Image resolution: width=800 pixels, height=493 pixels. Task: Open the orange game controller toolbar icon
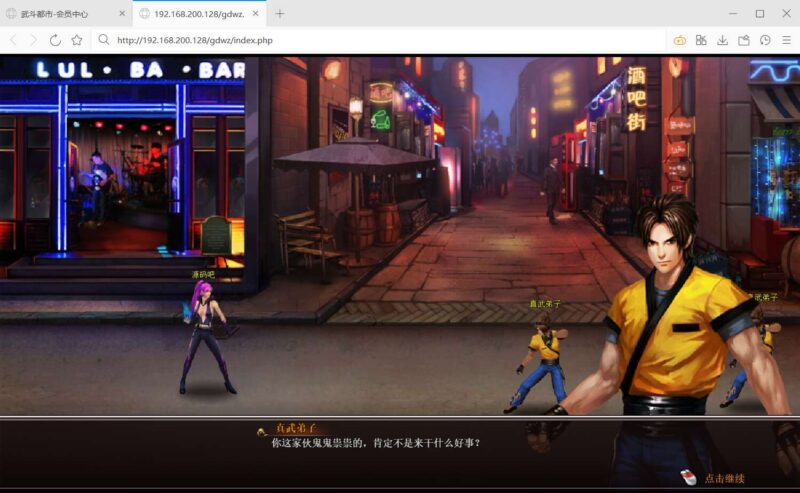pyautogui.click(x=680, y=40)
